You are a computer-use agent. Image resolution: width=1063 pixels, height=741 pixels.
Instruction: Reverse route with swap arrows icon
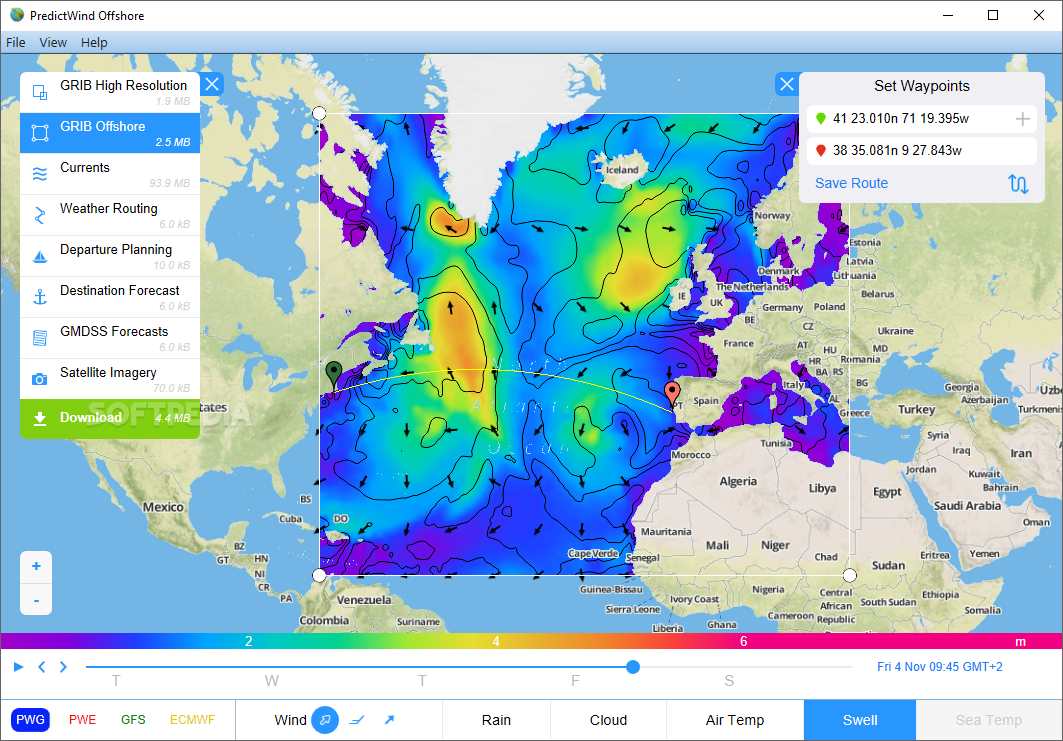(1018, 184)
